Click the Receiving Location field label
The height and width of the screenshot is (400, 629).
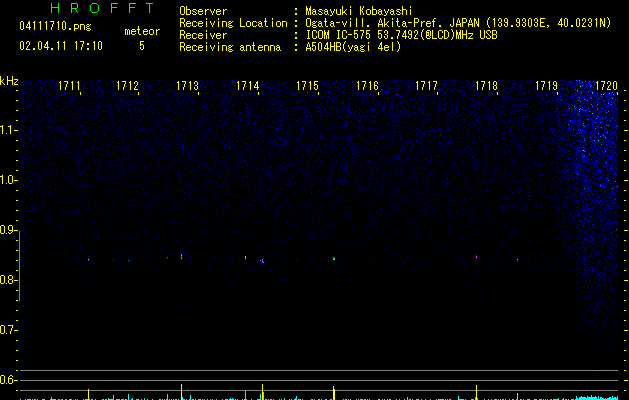pos(233,23)
